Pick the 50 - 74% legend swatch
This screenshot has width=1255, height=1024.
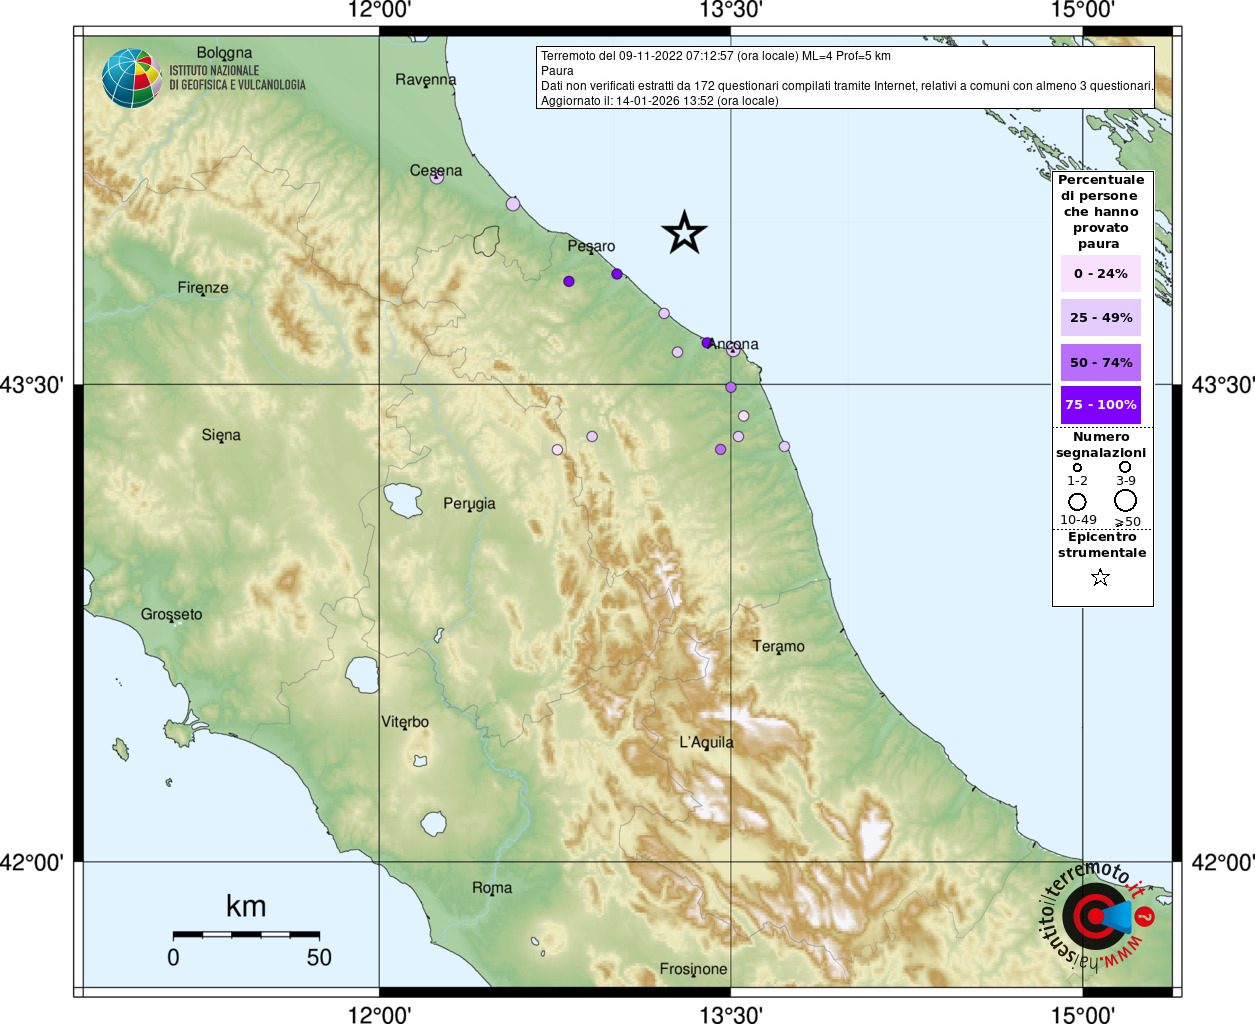[x=1100, y=362]
